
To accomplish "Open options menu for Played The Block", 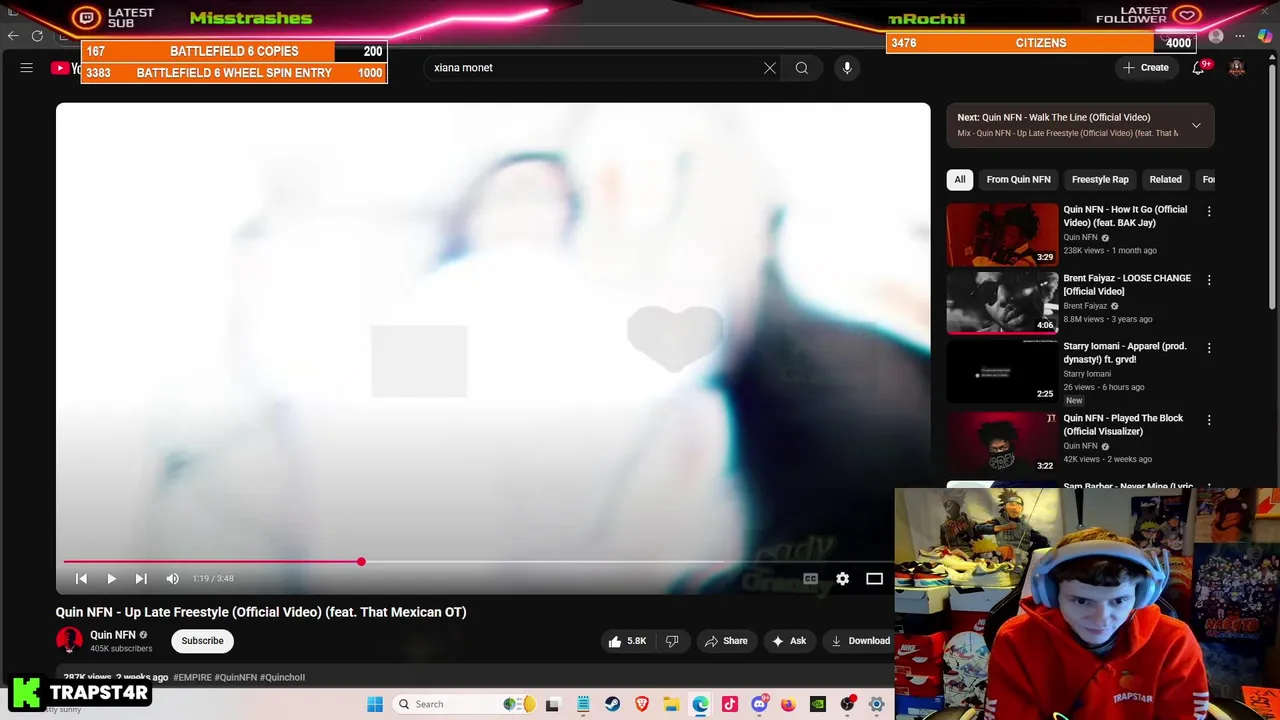I will (1209, 420).
